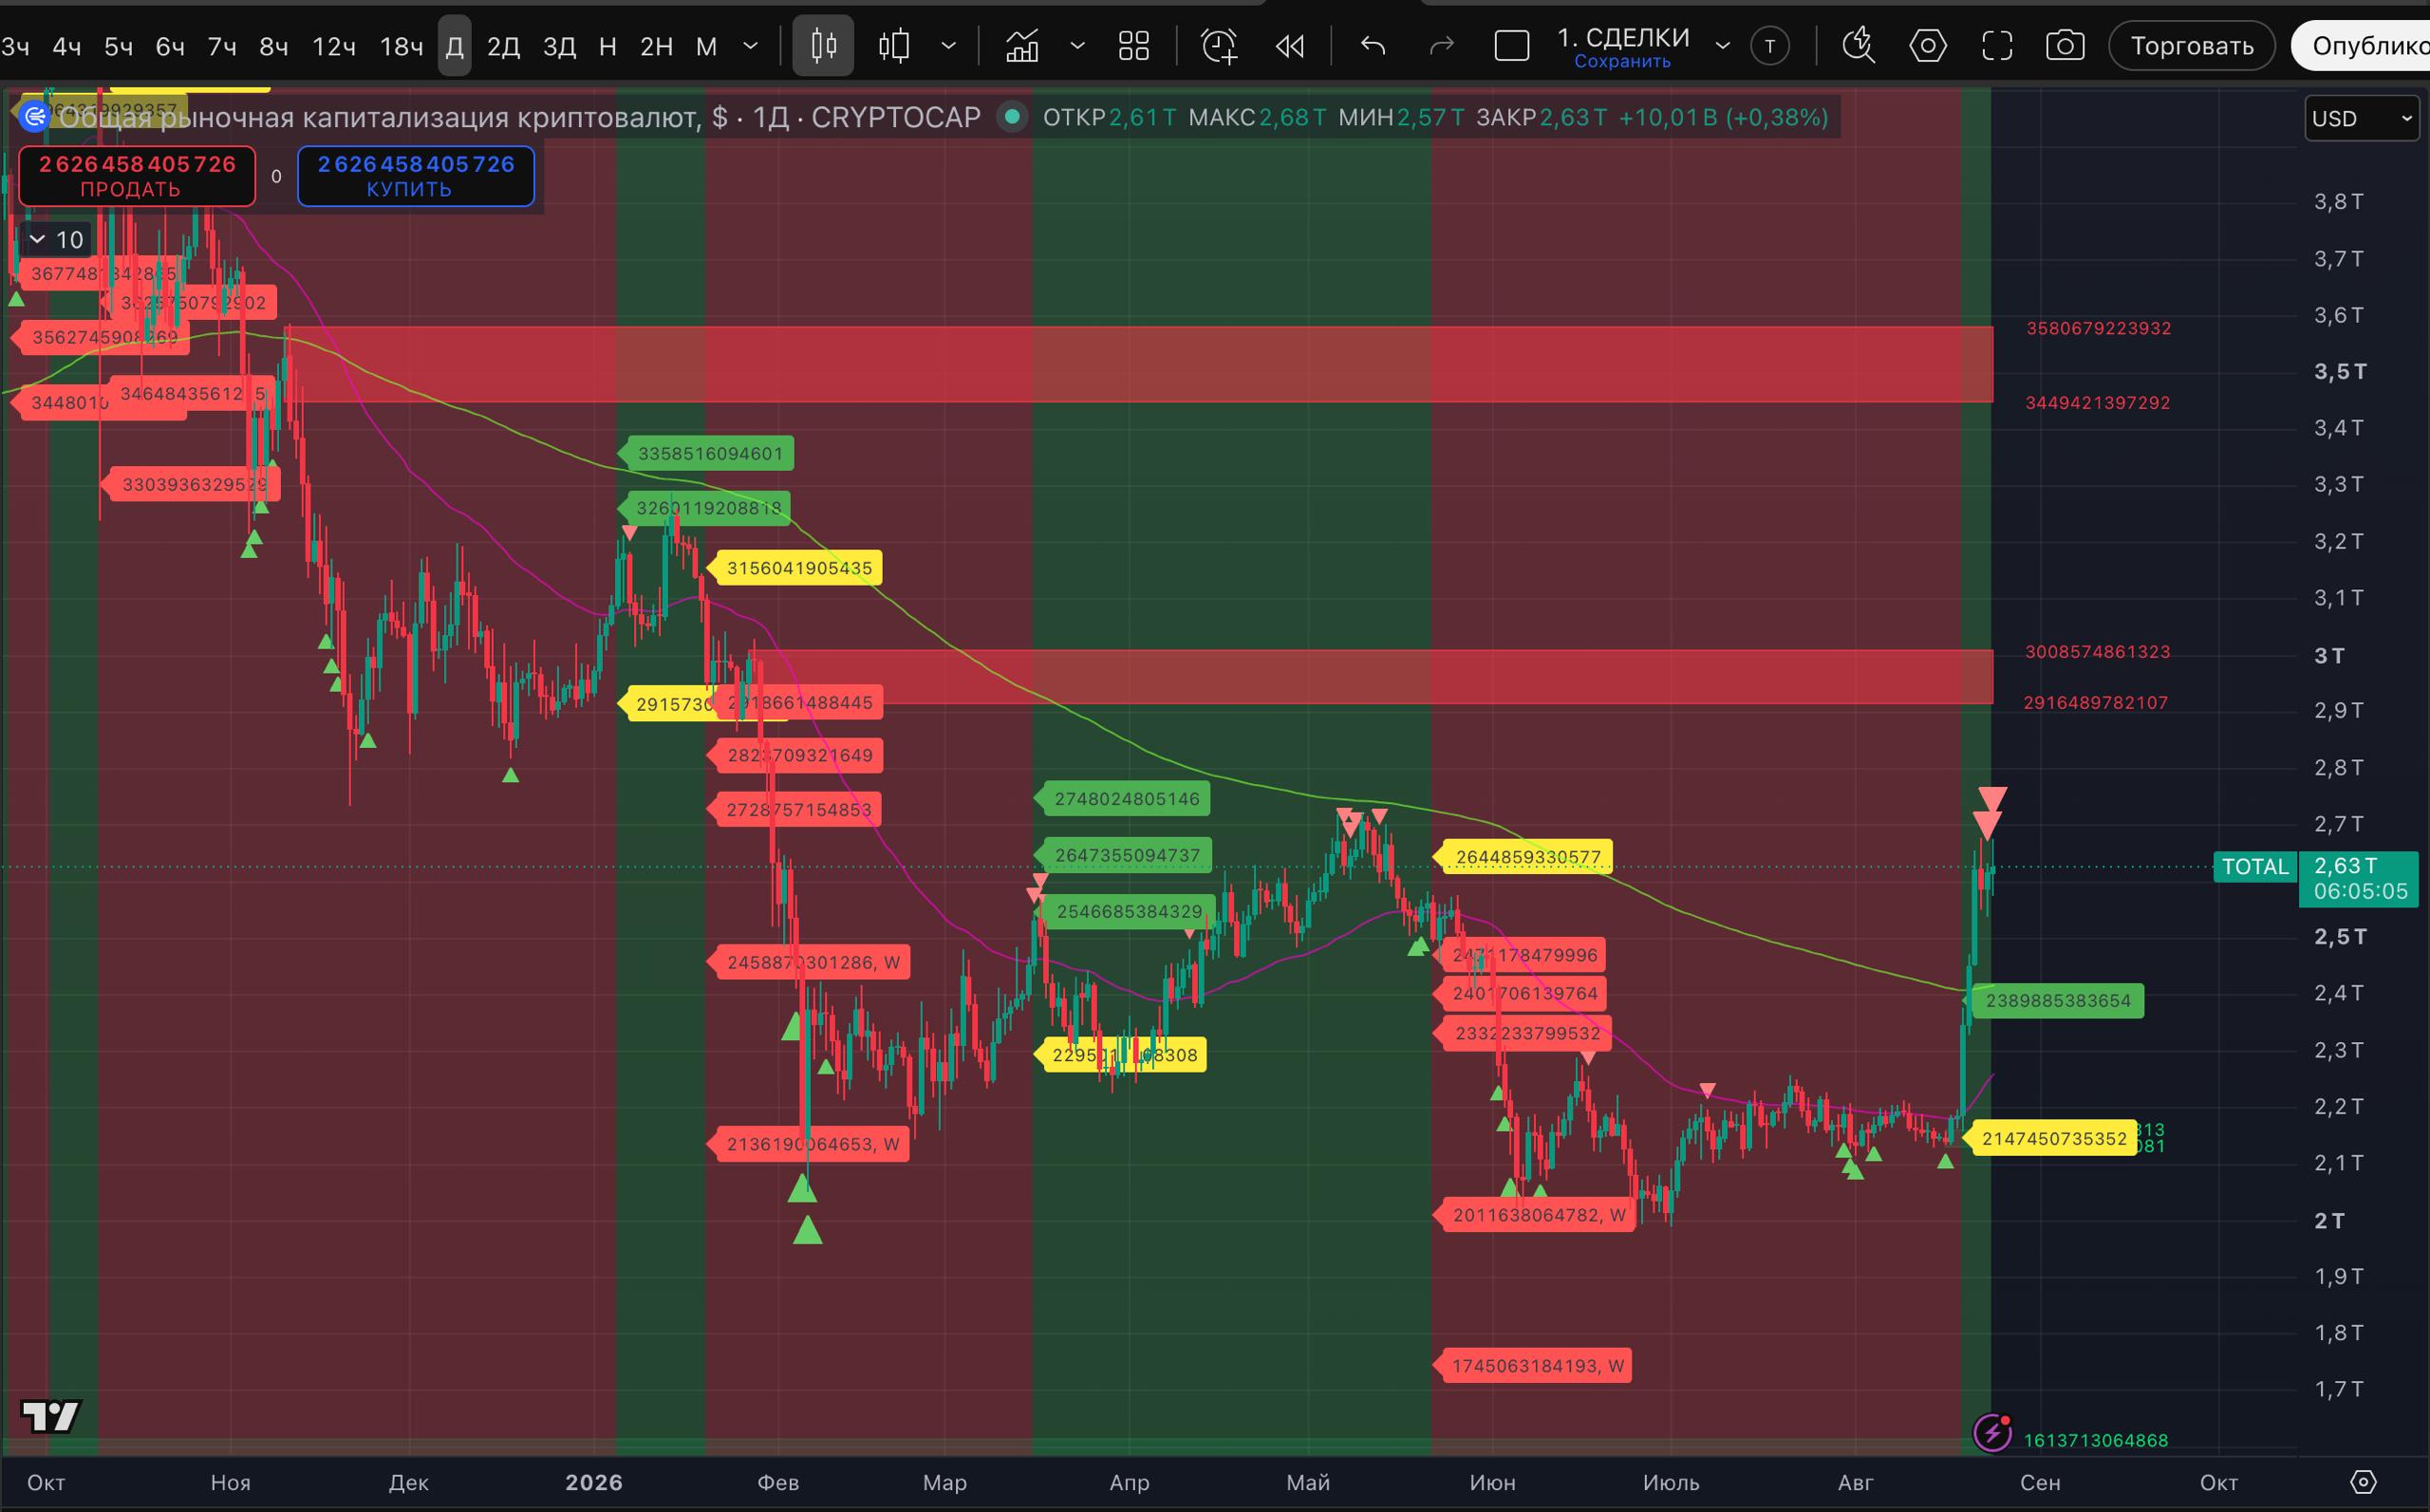Expand the indicators favorites dropdown arrow
The height and width of the screenshot is (1512, 2430).
(x=1077, y=46)
